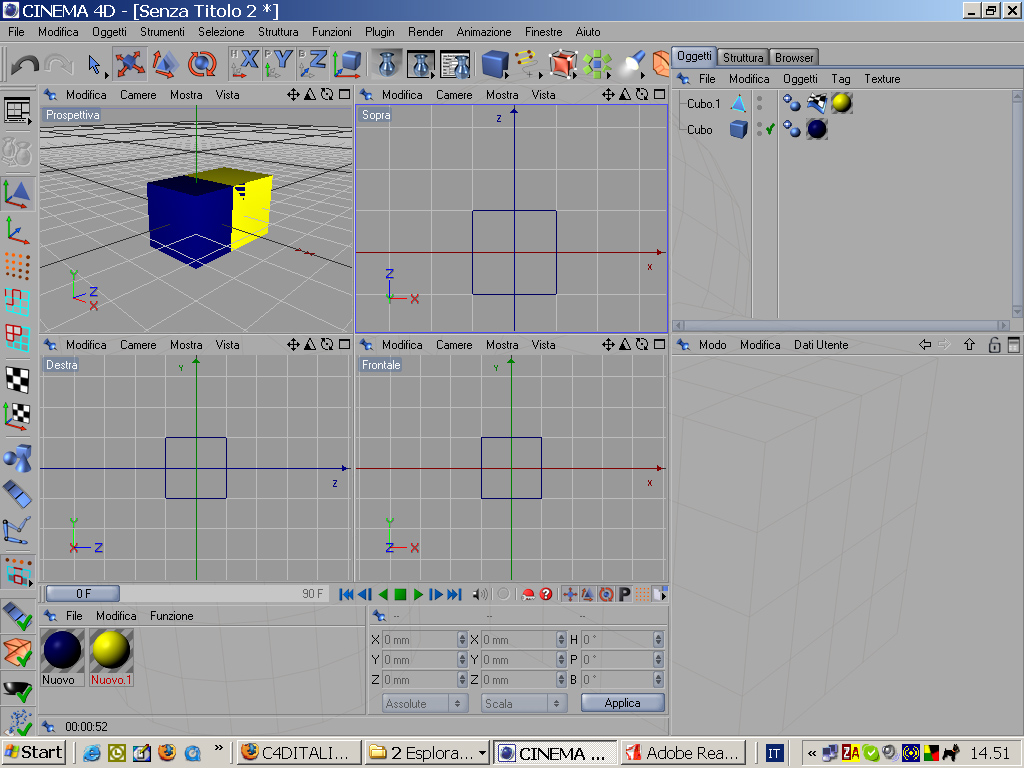Switch to points mode
The height and width of the screenshot is (768, 1024).
pos(18,266)
